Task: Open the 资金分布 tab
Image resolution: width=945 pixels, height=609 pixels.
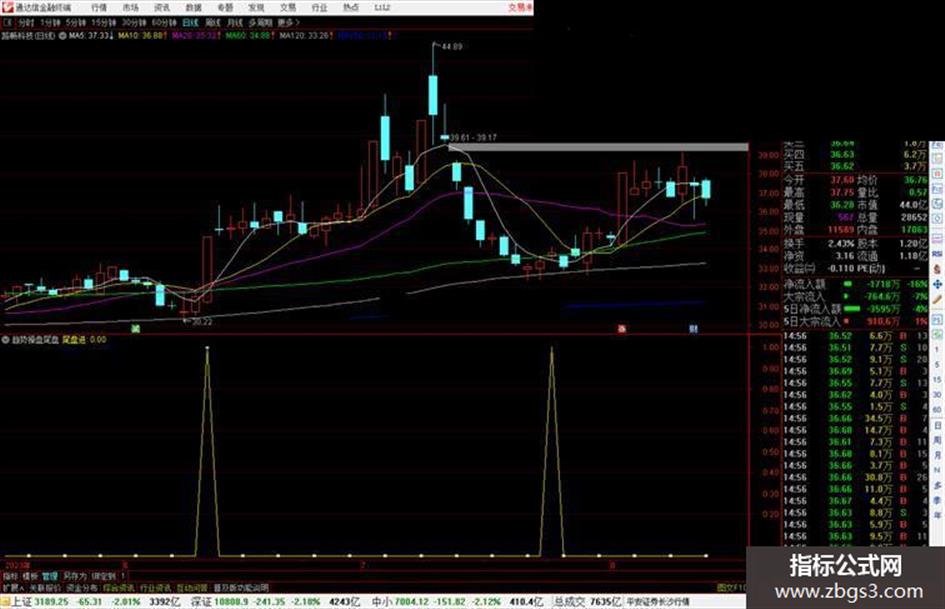Action: tap(82, 588)
